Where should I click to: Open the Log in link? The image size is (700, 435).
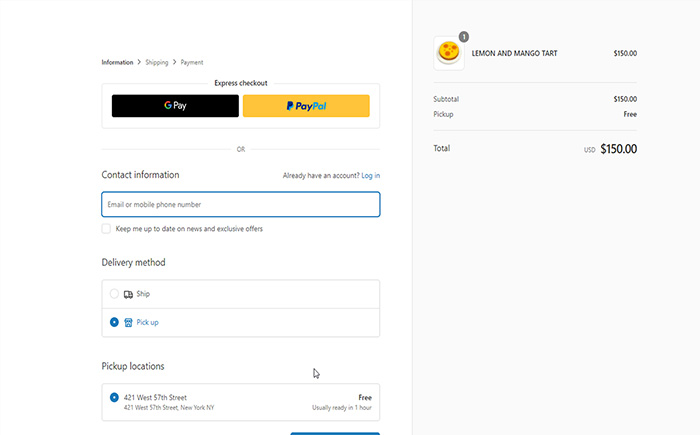click(x=371, y=176)
